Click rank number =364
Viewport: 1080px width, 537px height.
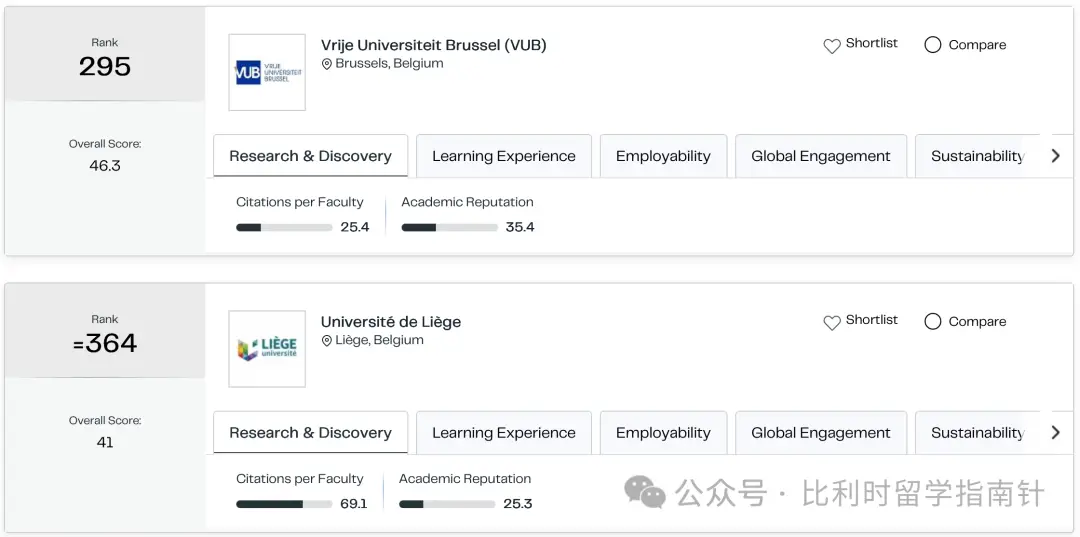click(x=105, y=344)
